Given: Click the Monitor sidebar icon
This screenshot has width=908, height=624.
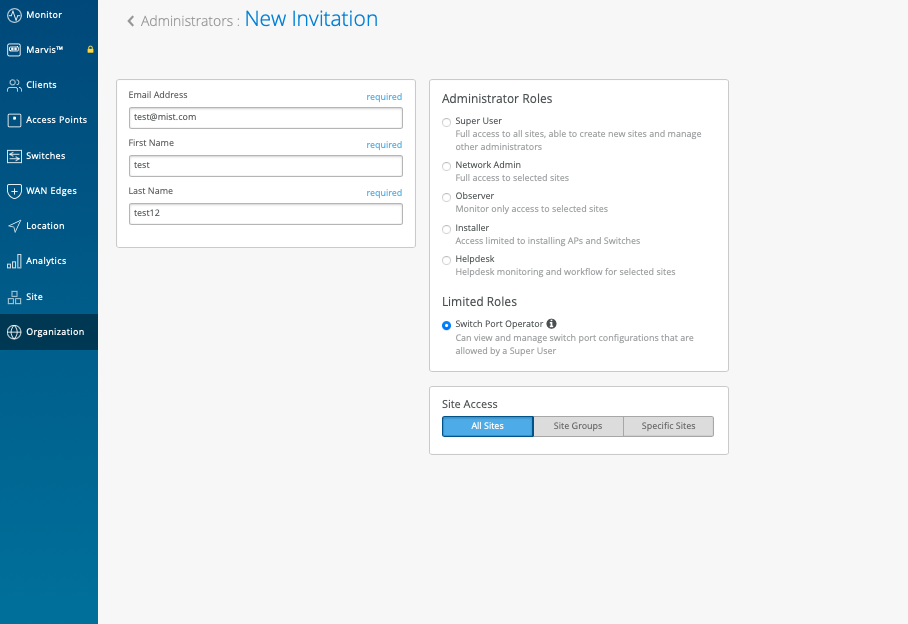Looking at the screenshot, I should point(14,15).
